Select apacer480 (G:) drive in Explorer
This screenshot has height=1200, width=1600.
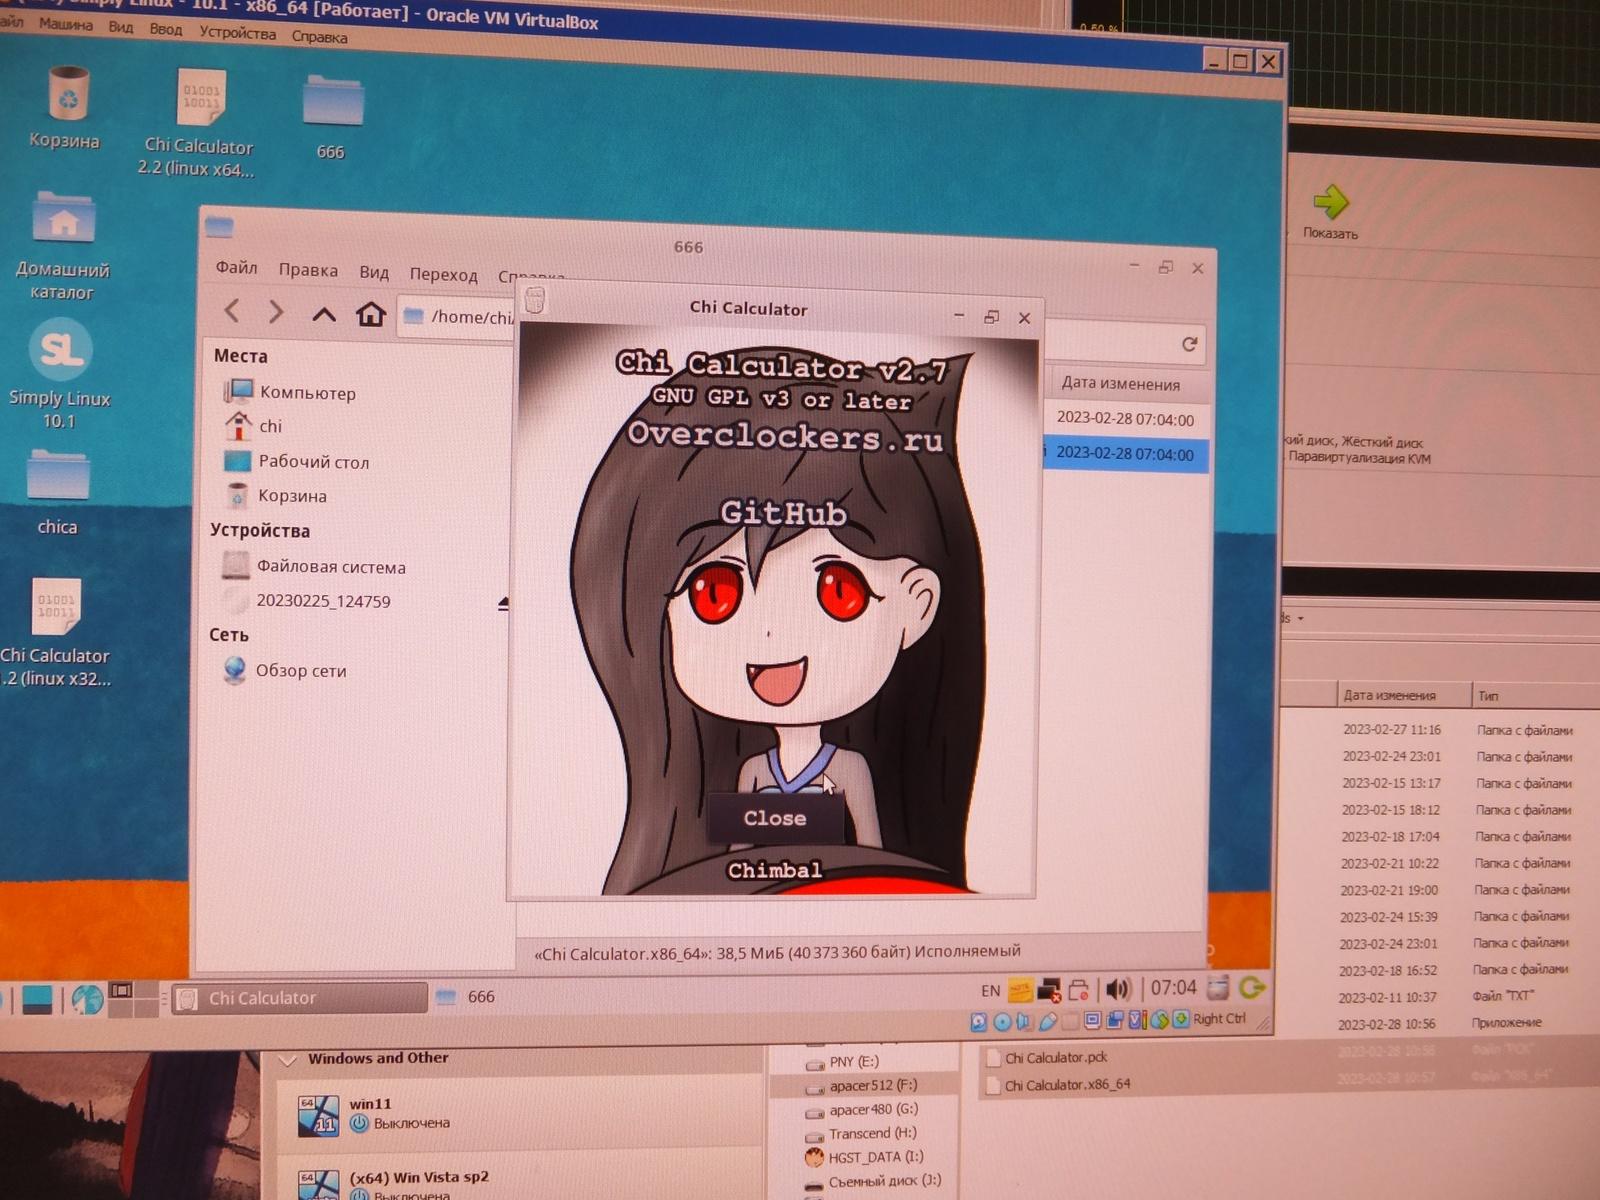point(861,1109)
